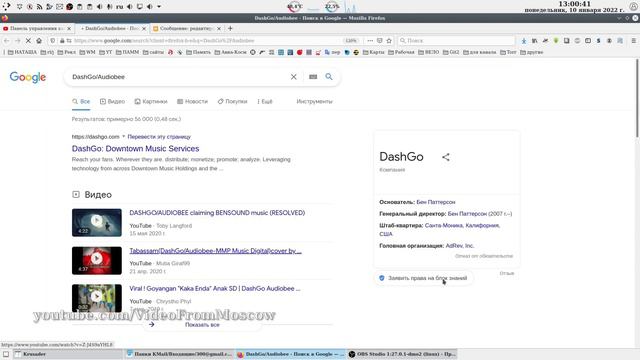Open DASHGO/AUDIOBEE claiming BENSOUND music video

217,213
